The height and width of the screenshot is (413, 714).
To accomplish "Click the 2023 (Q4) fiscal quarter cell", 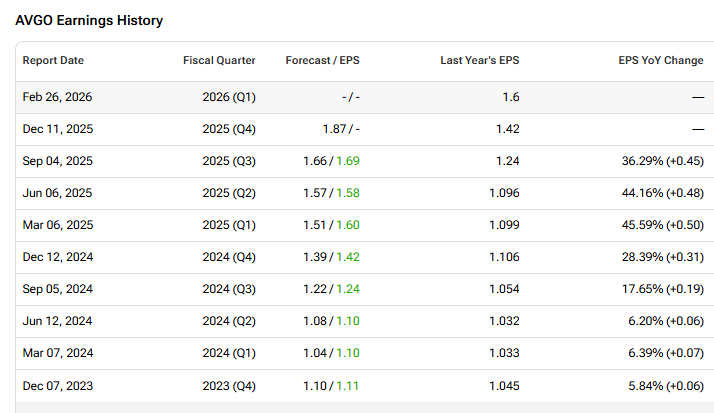I will pos(227,385).
